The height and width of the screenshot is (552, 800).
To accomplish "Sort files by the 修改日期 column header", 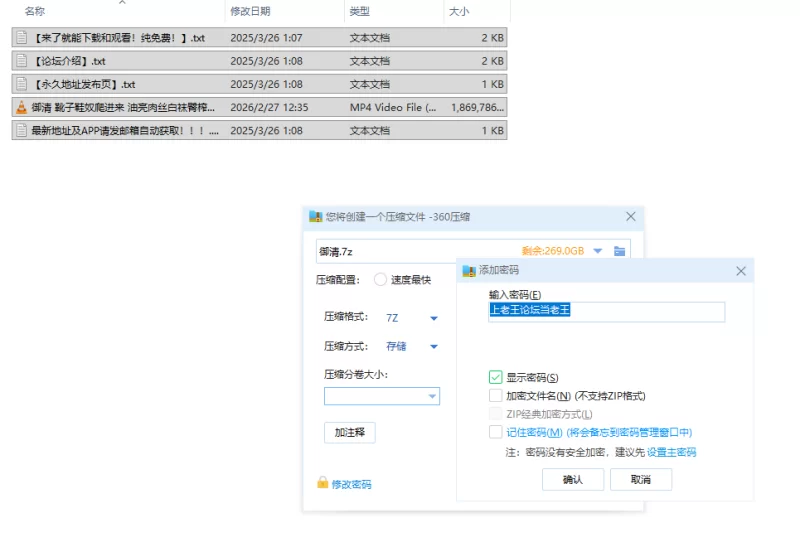I will tap(250, 11).
